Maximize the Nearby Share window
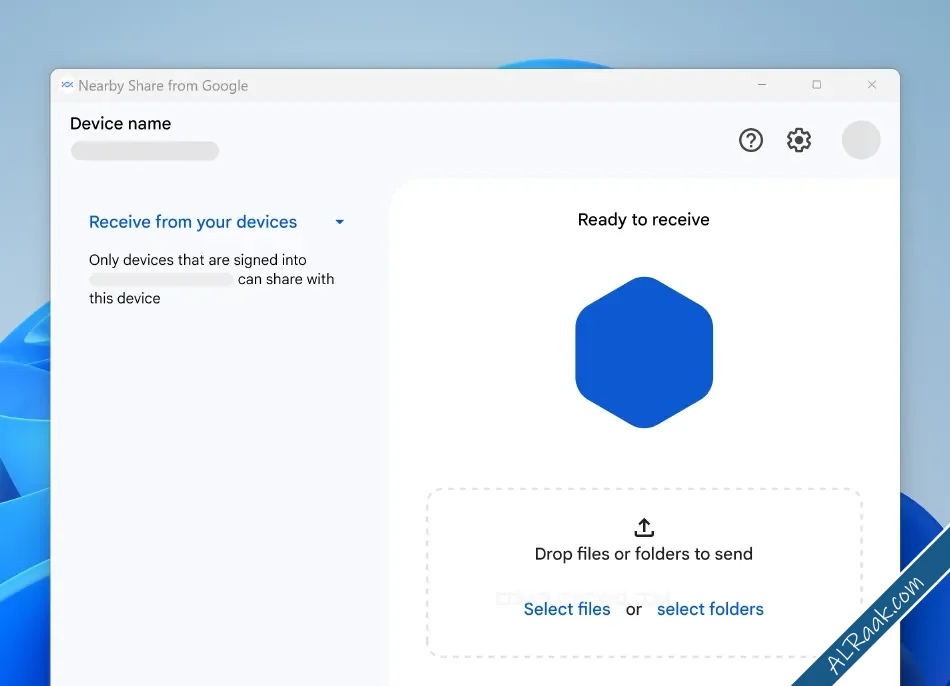 point(817,85)
